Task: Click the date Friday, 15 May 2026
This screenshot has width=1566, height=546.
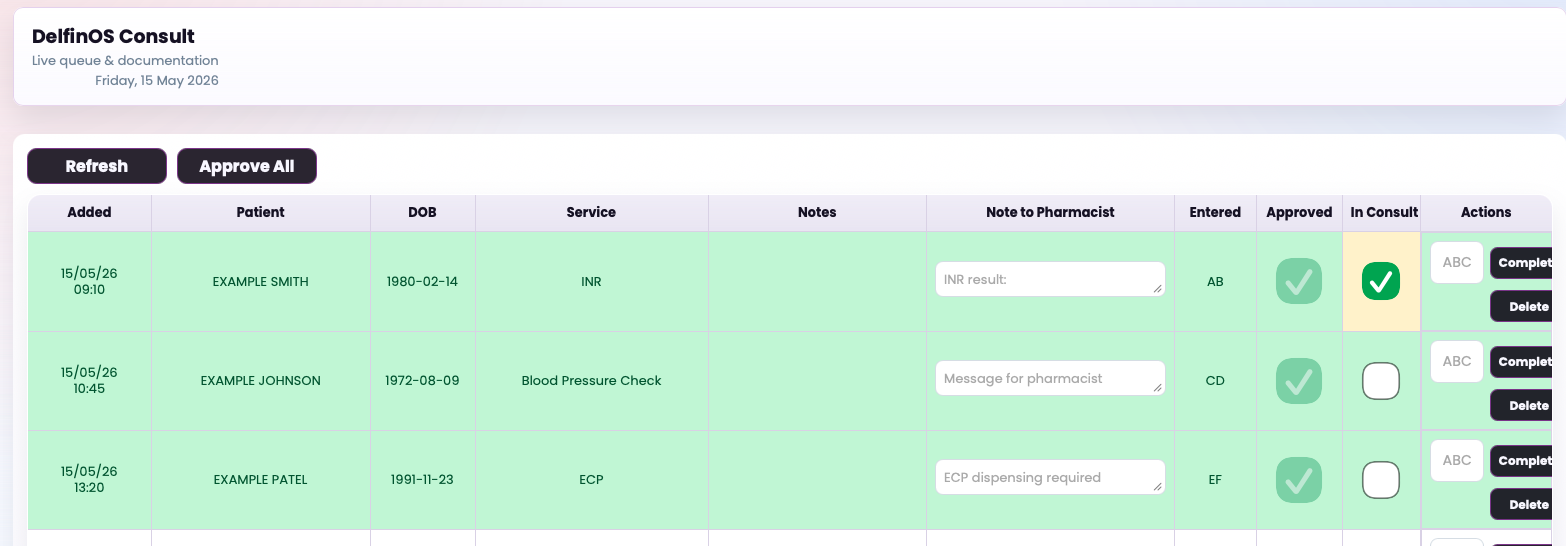Action: point(157,80)
